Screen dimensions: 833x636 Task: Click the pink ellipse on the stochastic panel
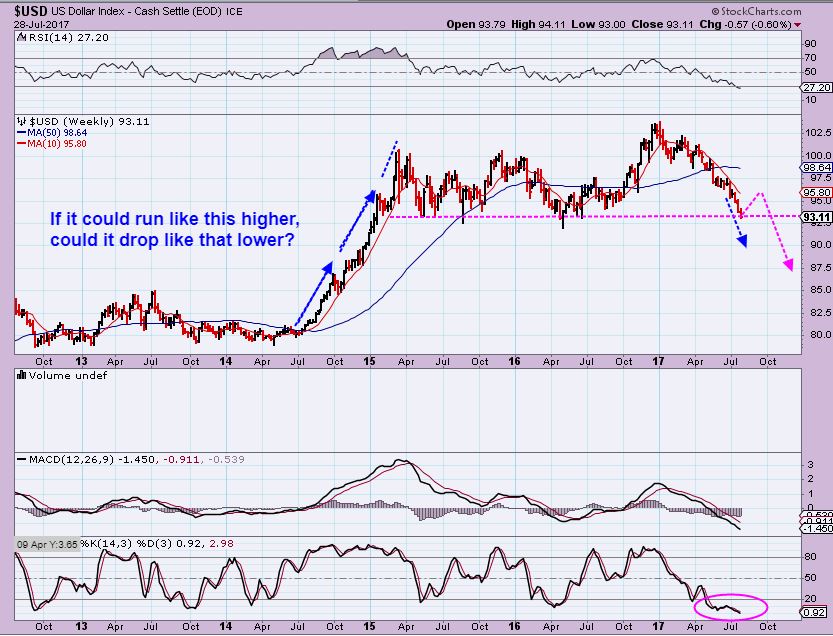click(730, 606)
